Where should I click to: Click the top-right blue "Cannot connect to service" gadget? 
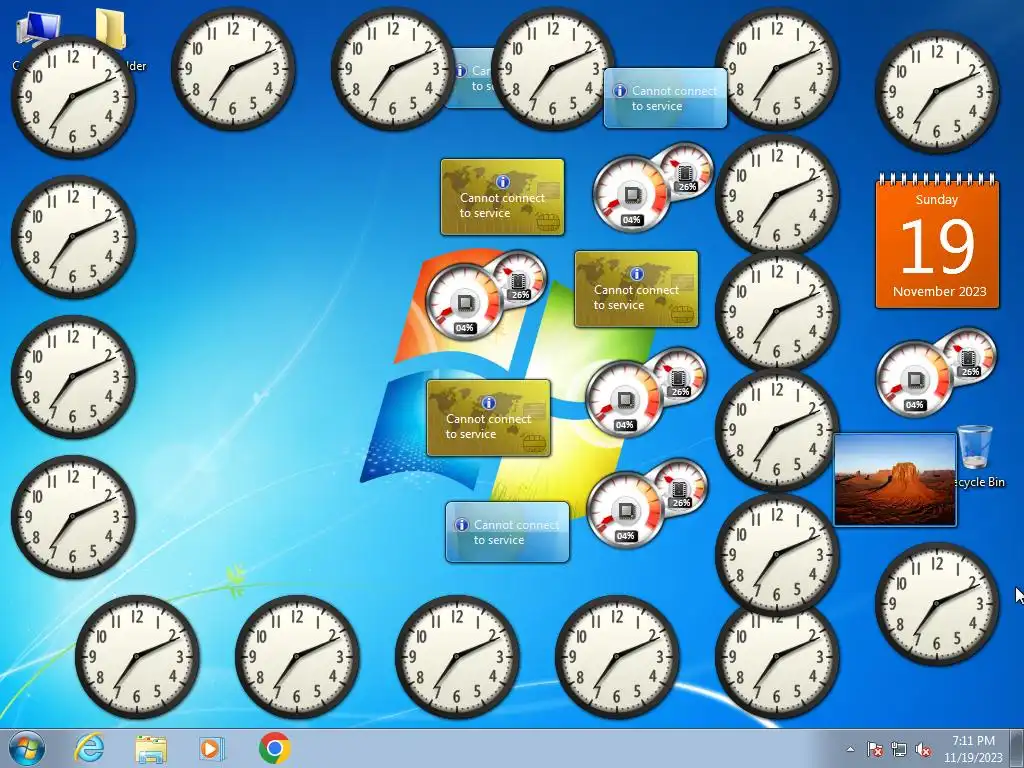point(665,98)
